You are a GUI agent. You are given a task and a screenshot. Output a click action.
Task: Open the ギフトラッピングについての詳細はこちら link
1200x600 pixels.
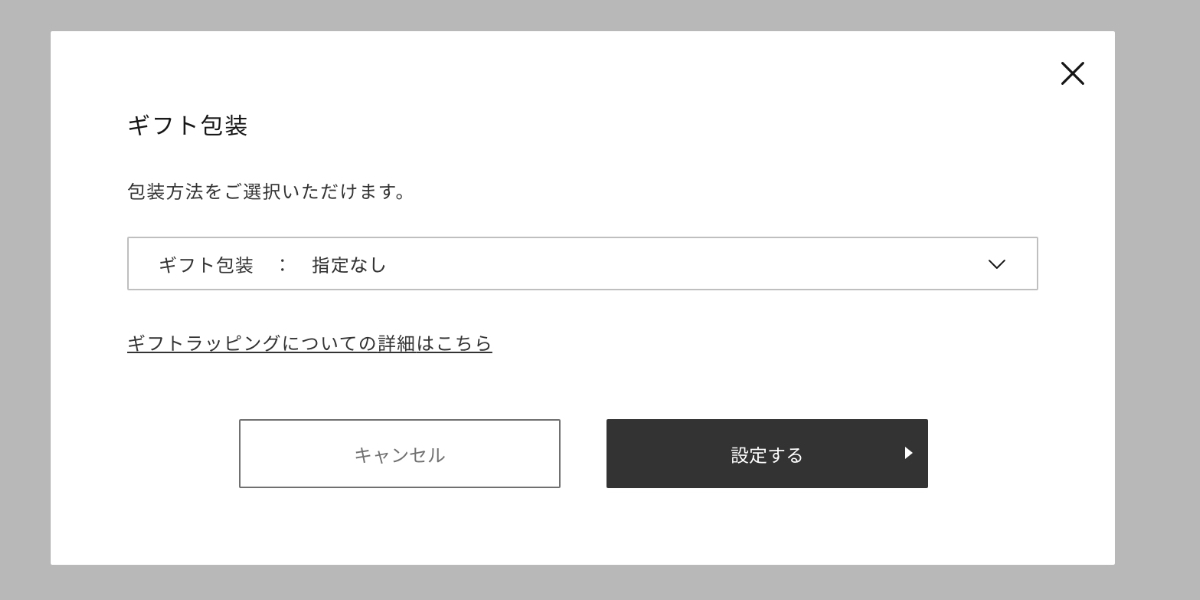(x=309, y=343)
